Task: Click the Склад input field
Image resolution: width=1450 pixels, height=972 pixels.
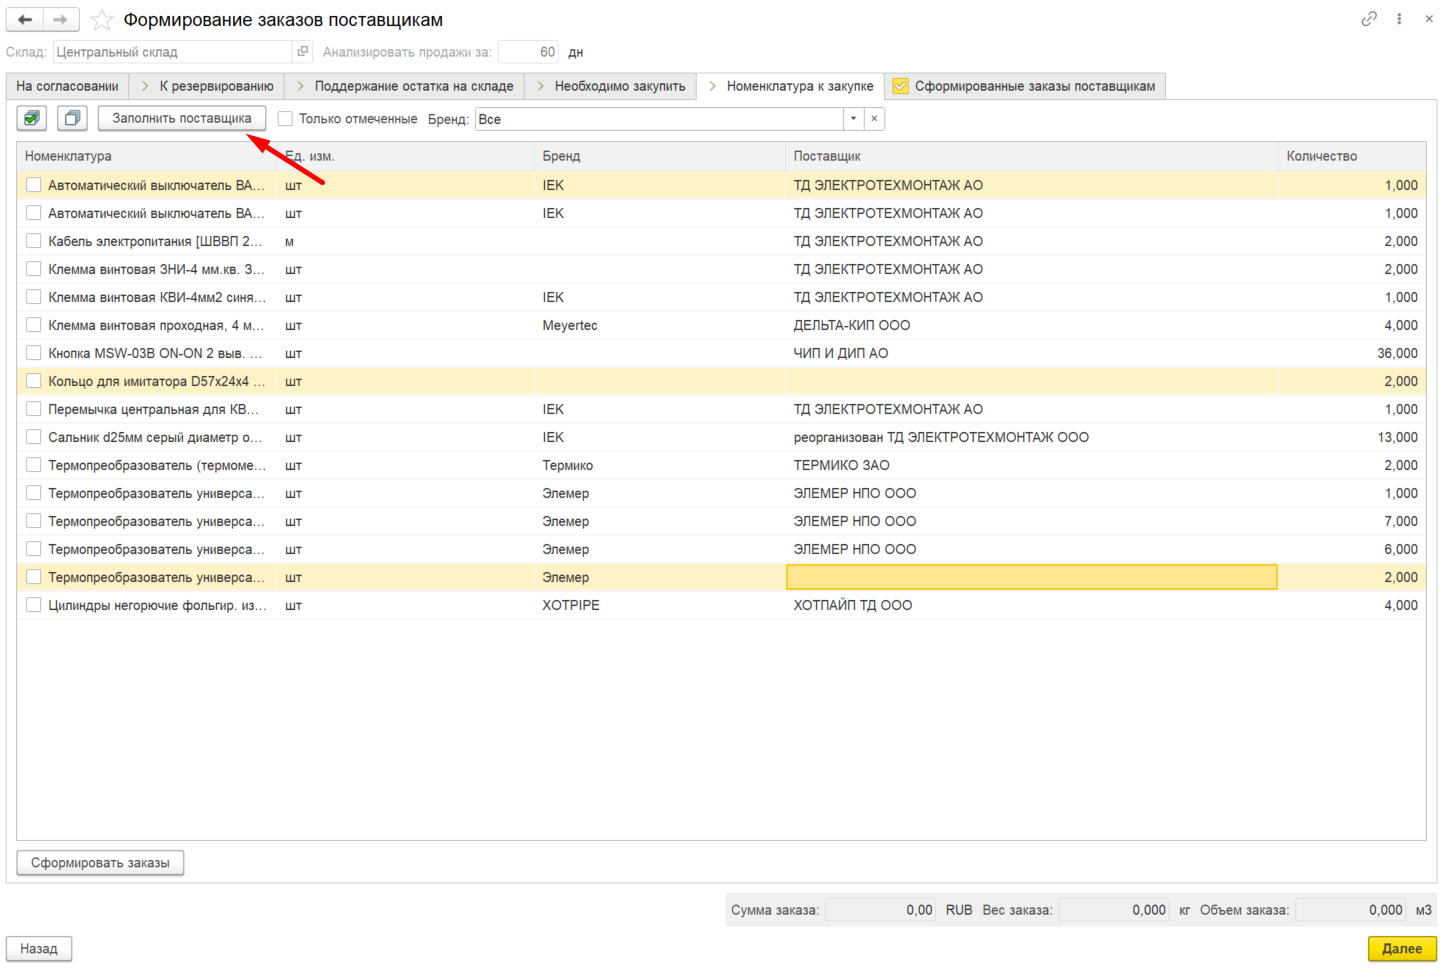Action: click(173, 52)
